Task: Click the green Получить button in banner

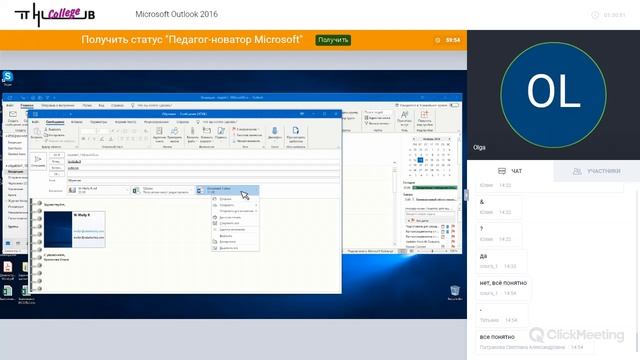Action: 333,40
